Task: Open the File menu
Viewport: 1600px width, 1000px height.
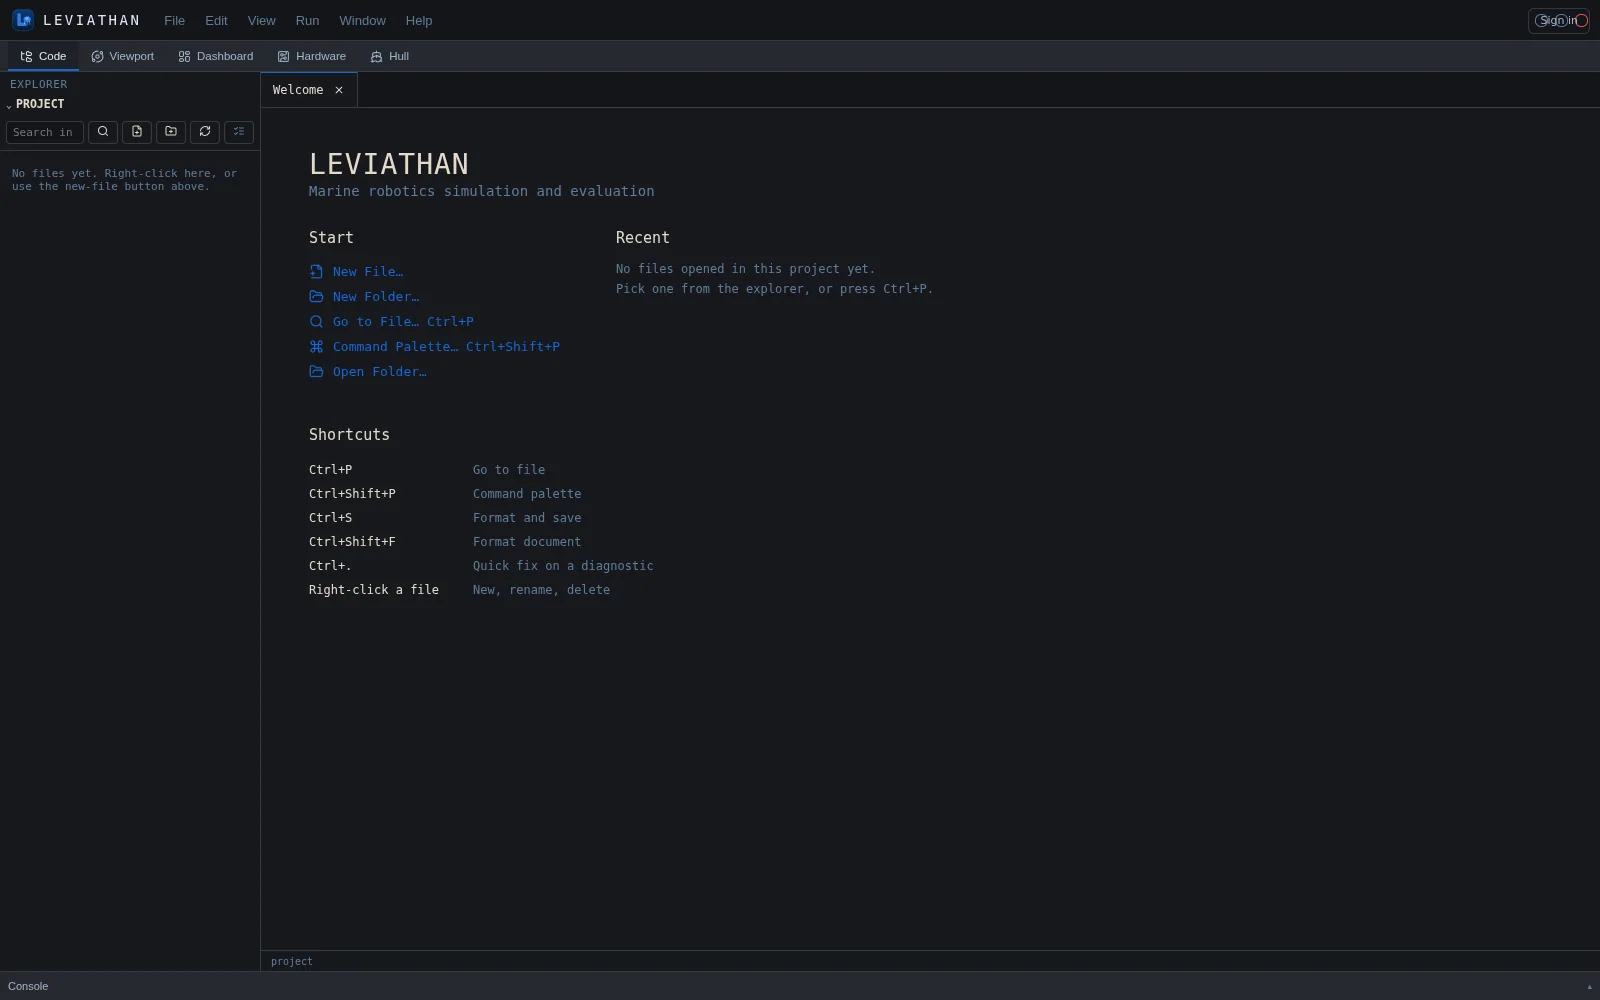Action: click(x=174, y=20)
